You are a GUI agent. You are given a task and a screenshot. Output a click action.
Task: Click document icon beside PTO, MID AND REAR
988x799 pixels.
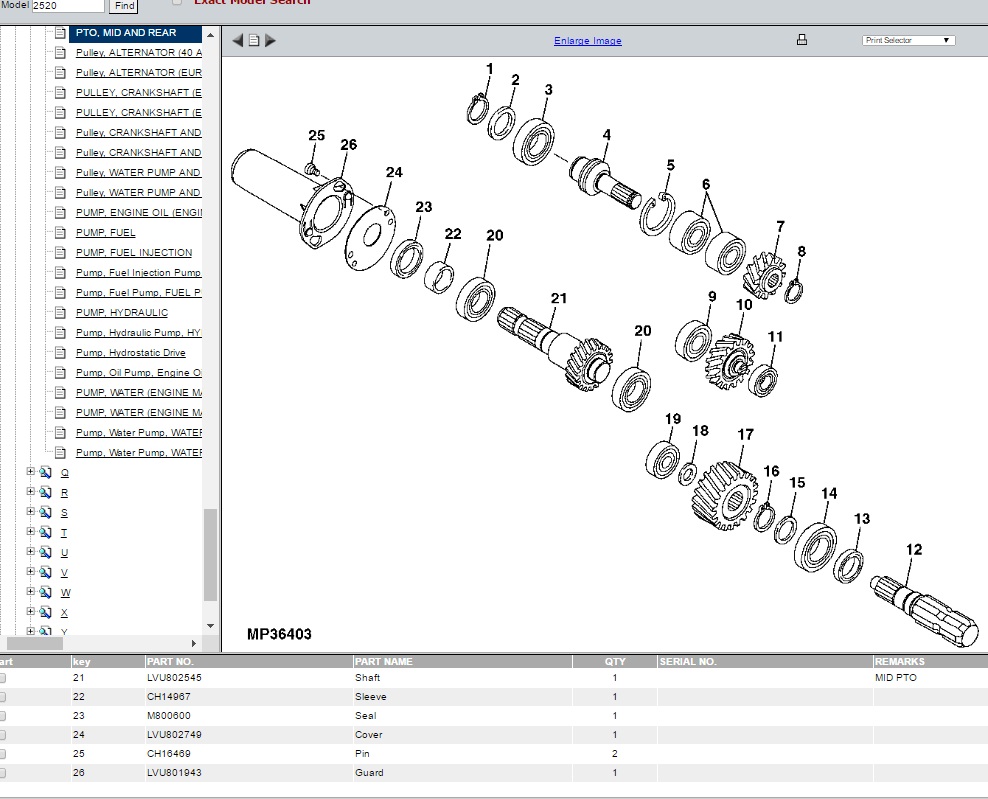coord(60,33)
